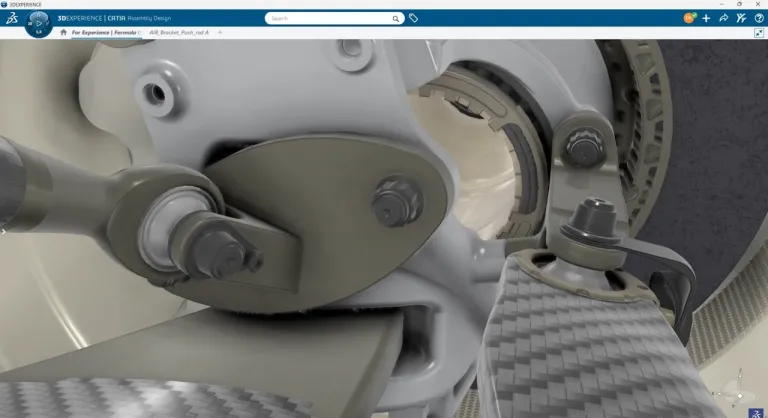Click the compass play button
The image size is (768, 418).
pos(39,24)
